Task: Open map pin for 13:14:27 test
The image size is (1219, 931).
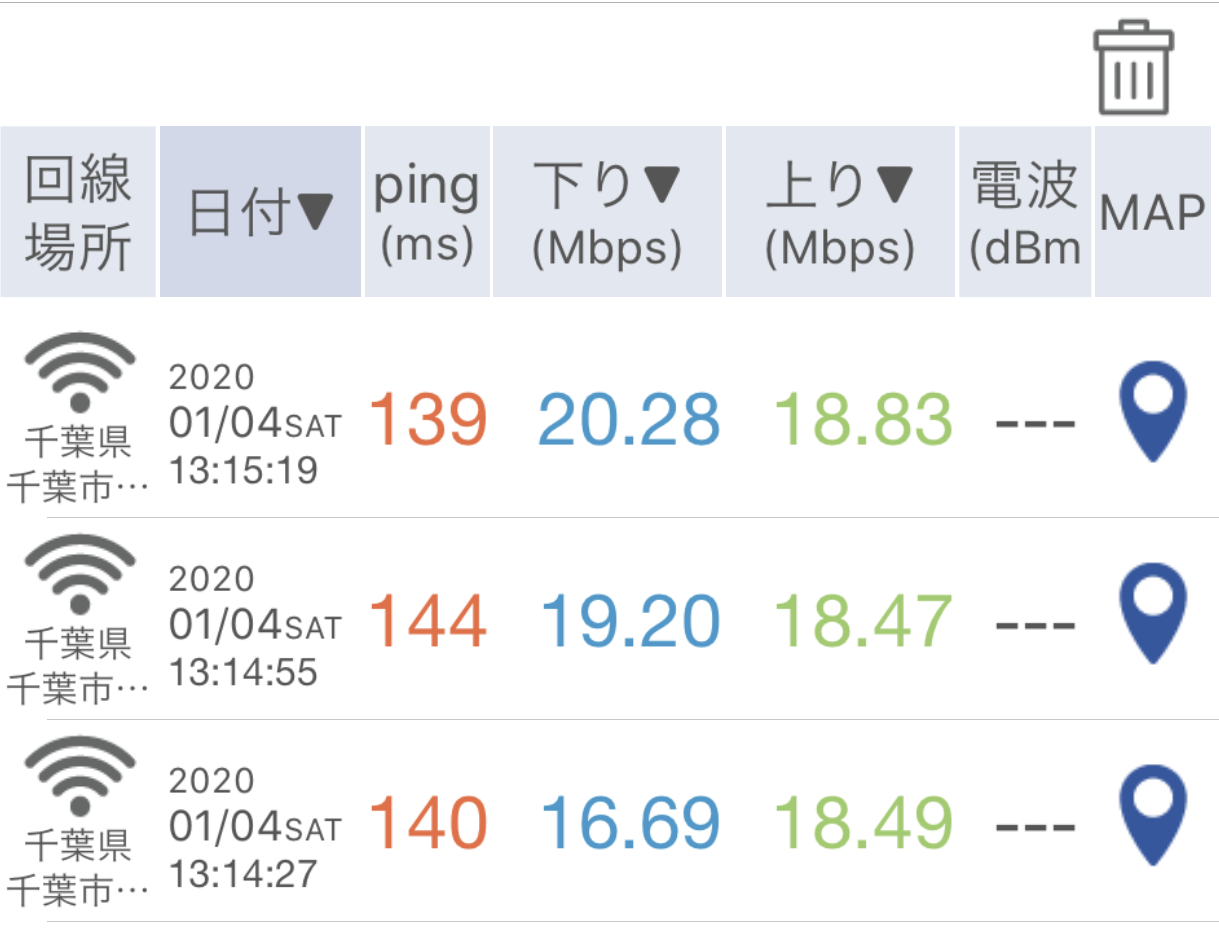Action: pos(1153,815)
